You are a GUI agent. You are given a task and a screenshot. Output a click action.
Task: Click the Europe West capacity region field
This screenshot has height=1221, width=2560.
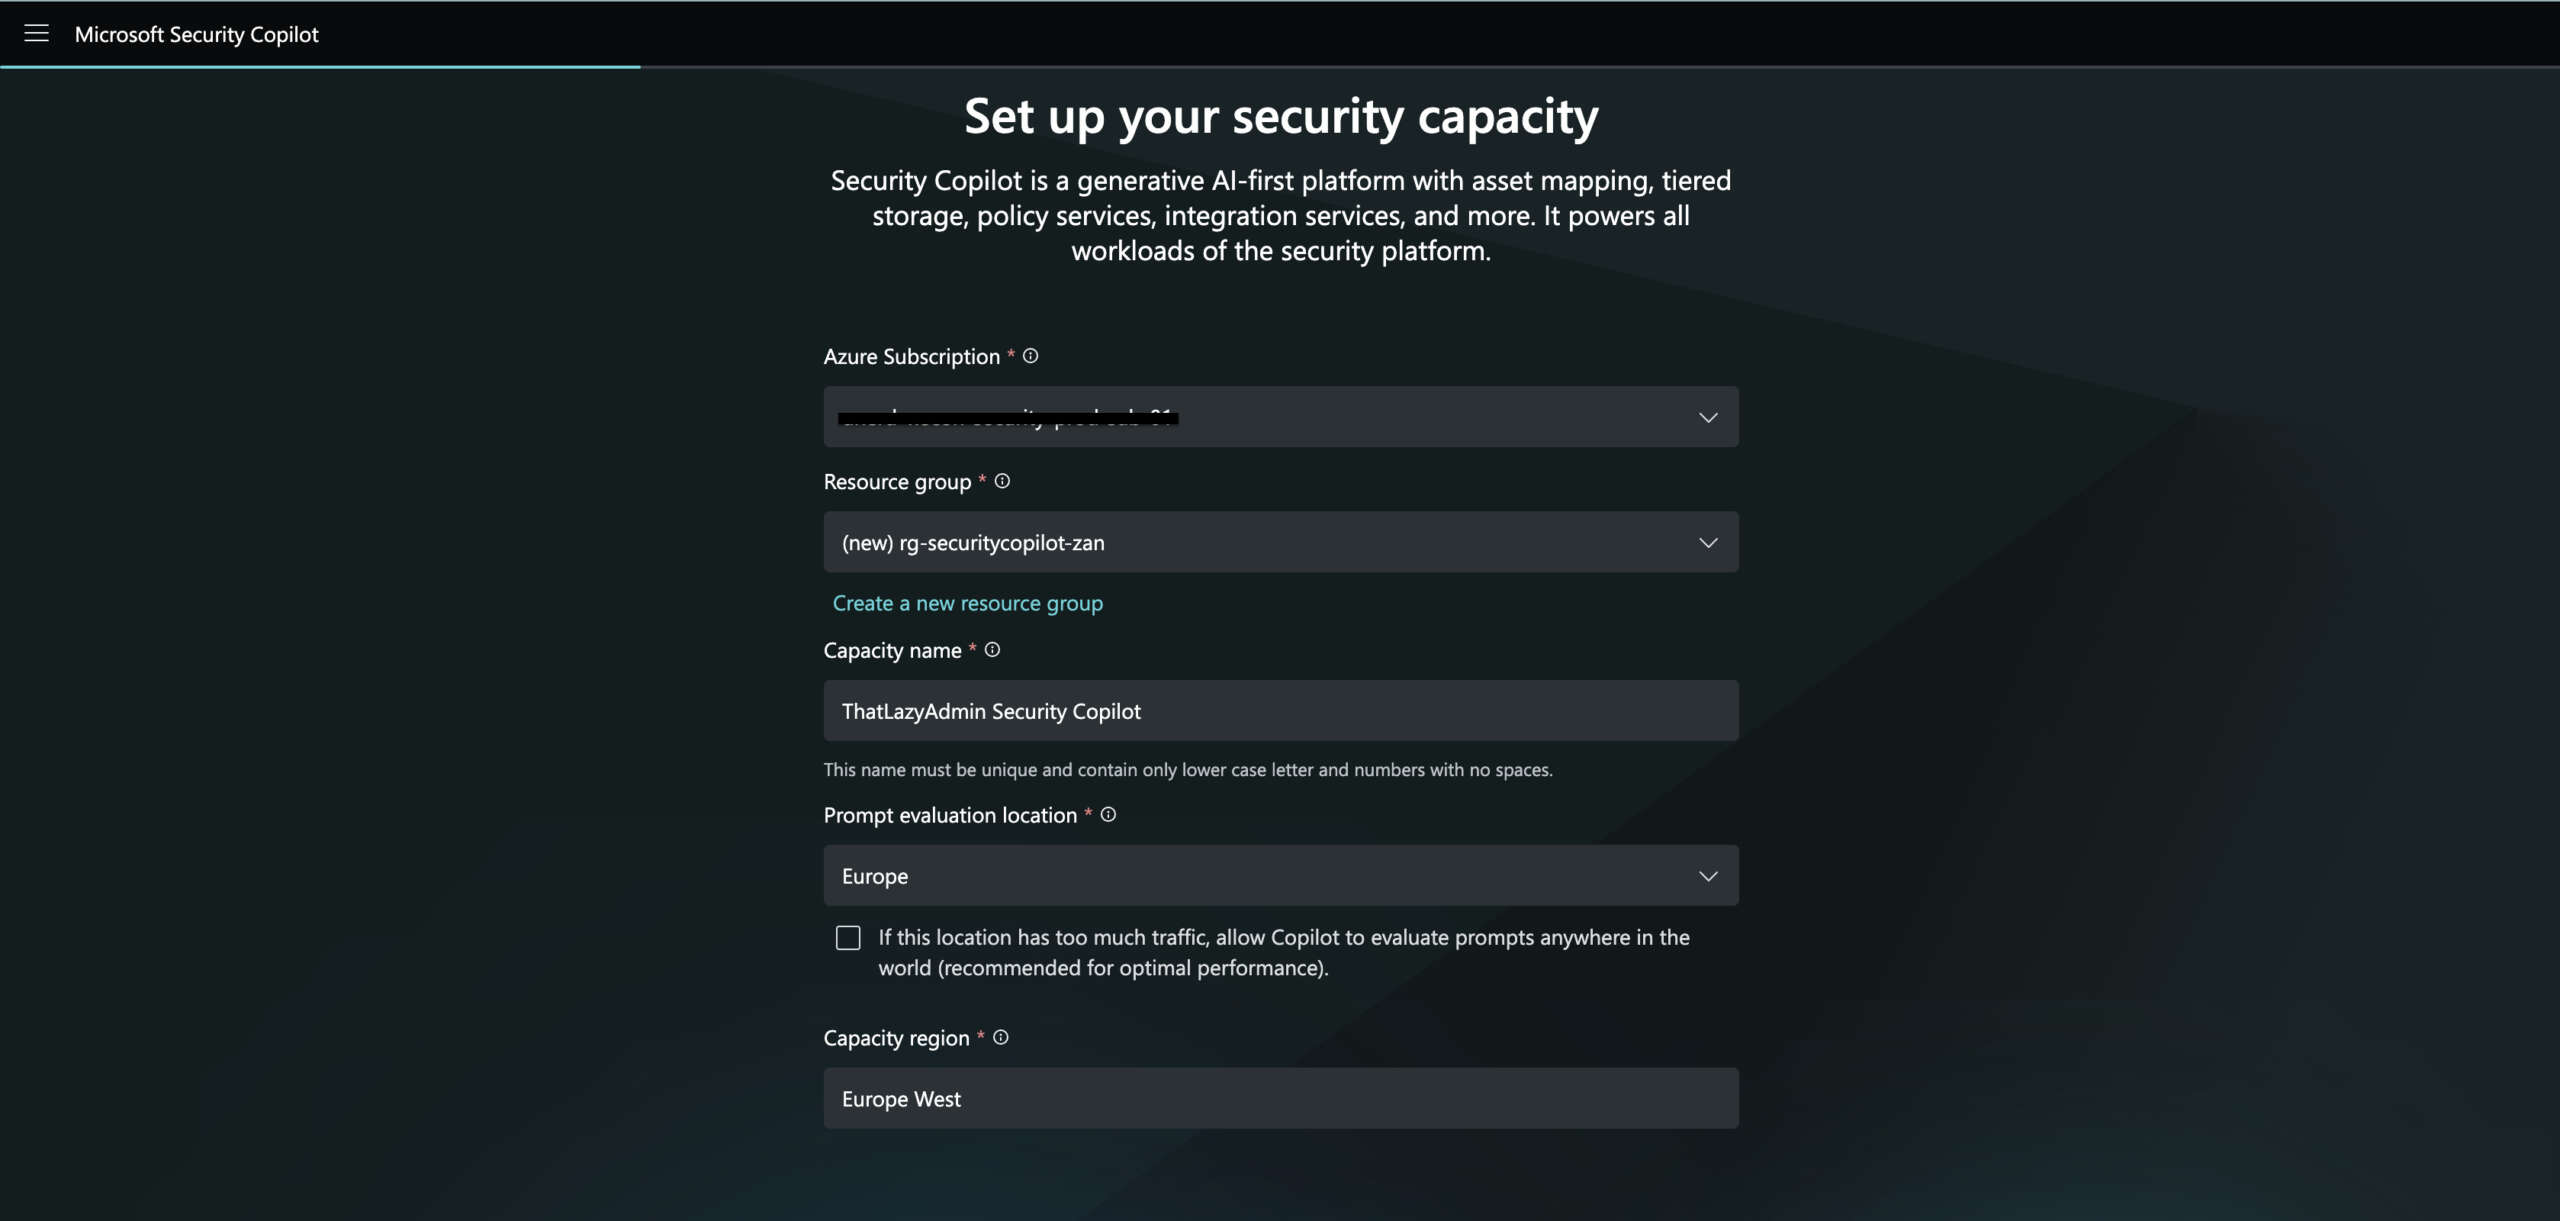point(1280,1099)
